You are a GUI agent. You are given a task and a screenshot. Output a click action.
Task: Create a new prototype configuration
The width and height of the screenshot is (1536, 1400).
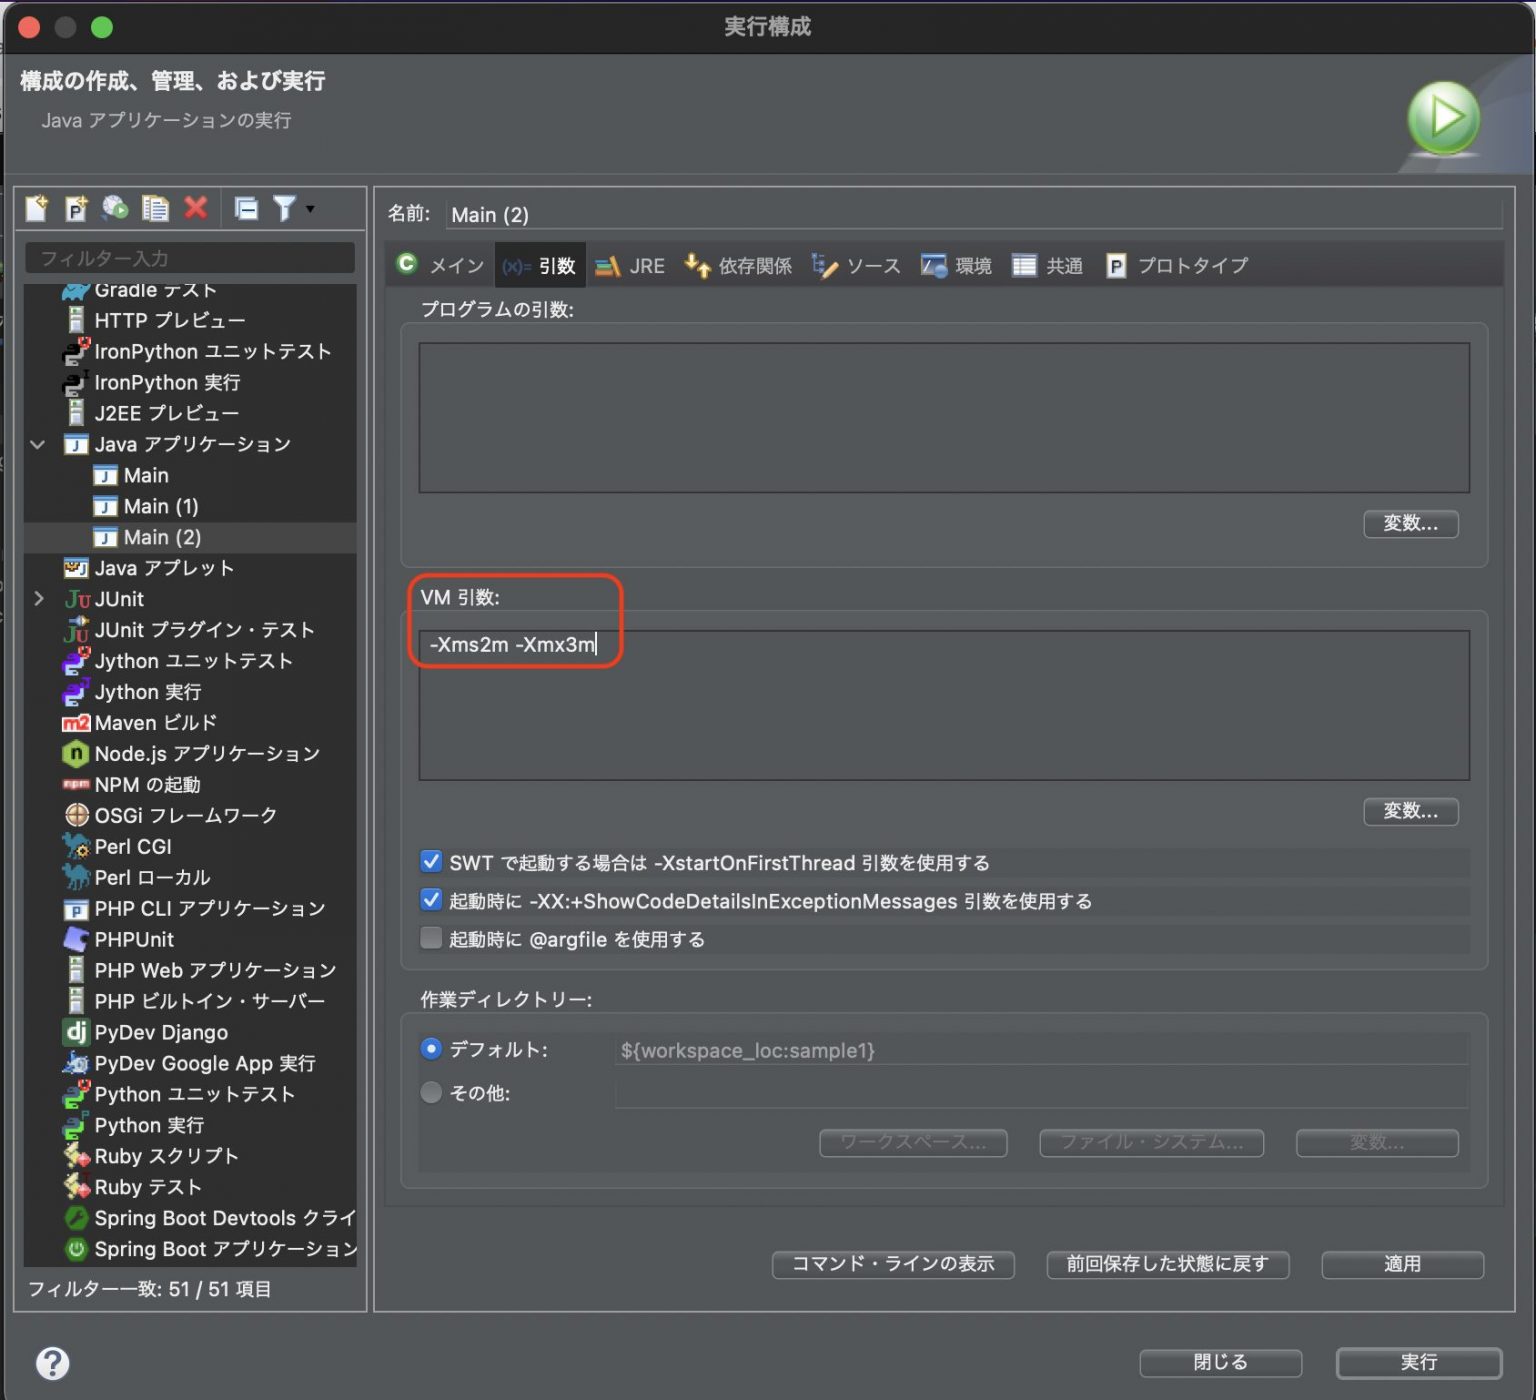[x=77, y=208]
